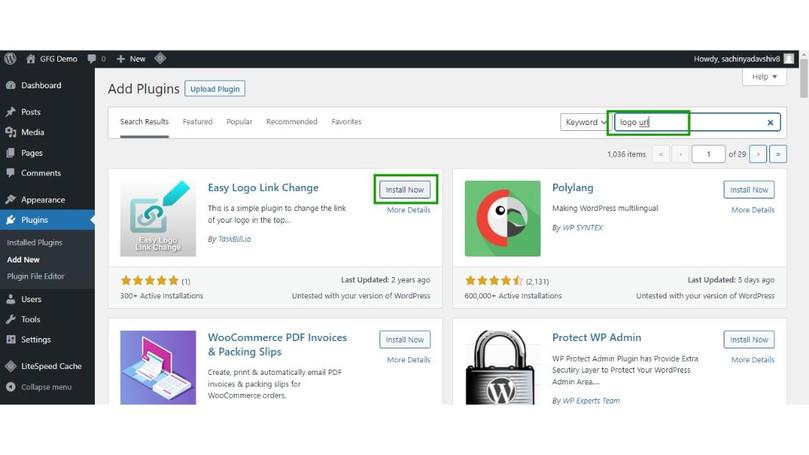Click the WordPress logo in admin bar
Image resolution: width=809 pixels, height=455 pixels.
click(10, 59)
